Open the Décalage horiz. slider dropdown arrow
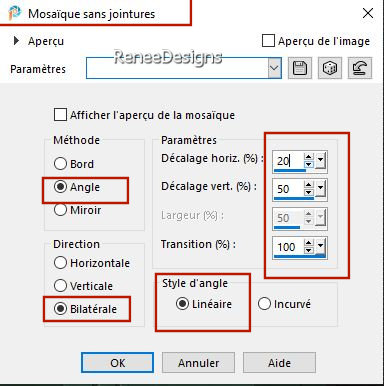 (x=320, y=161)
